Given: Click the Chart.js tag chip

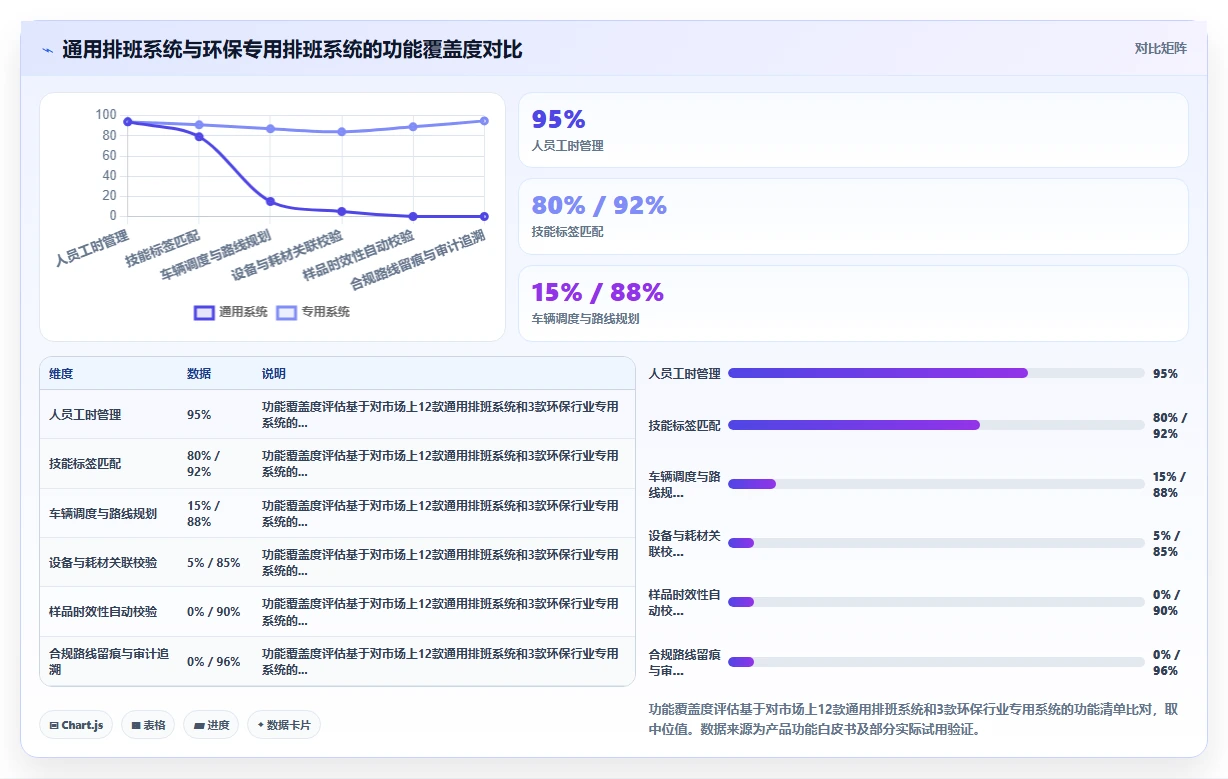Looking at the screenshot, I should point(76,725).
